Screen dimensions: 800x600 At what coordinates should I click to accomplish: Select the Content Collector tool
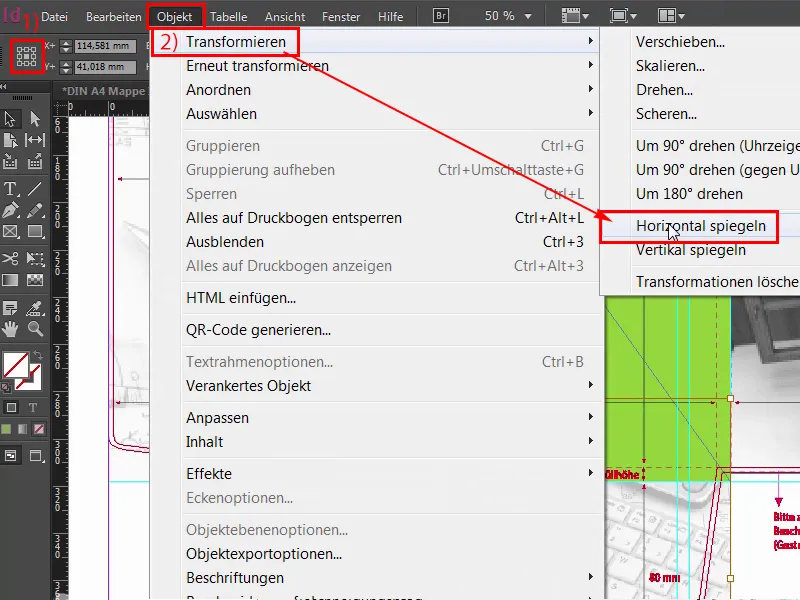point(10,161)
